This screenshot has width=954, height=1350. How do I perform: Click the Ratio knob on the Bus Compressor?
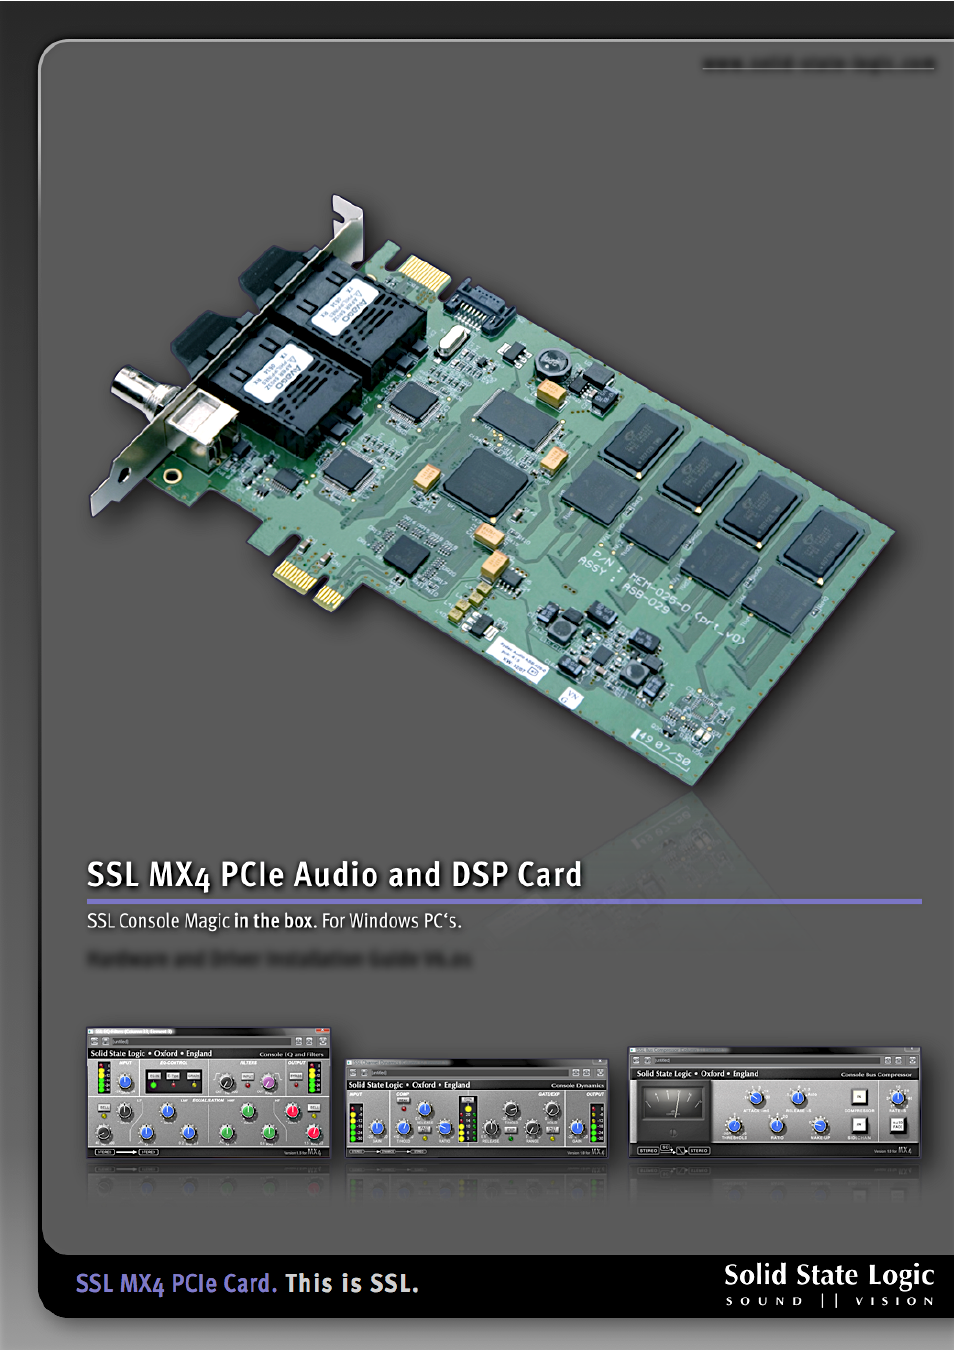776,1126
